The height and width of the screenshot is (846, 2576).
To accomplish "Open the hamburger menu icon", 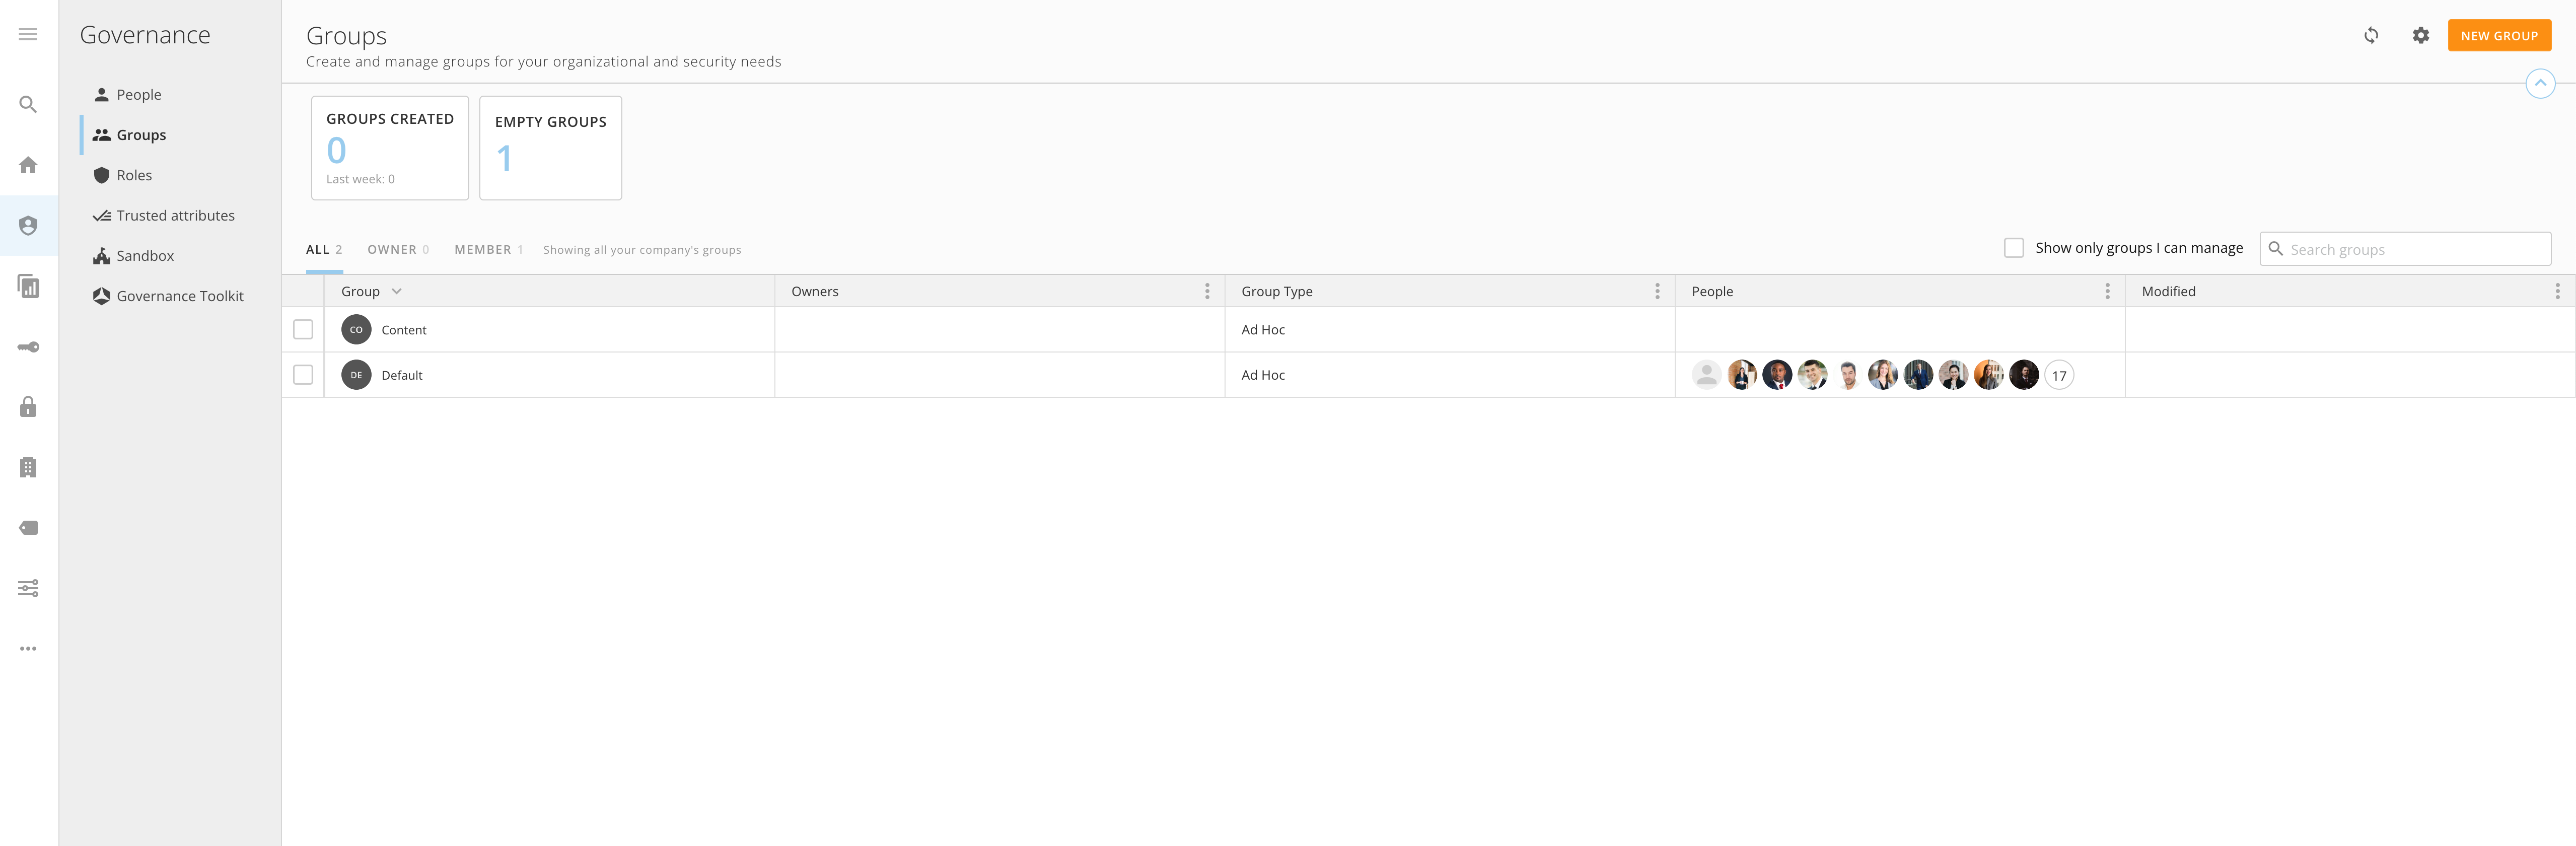I will 28,35.
